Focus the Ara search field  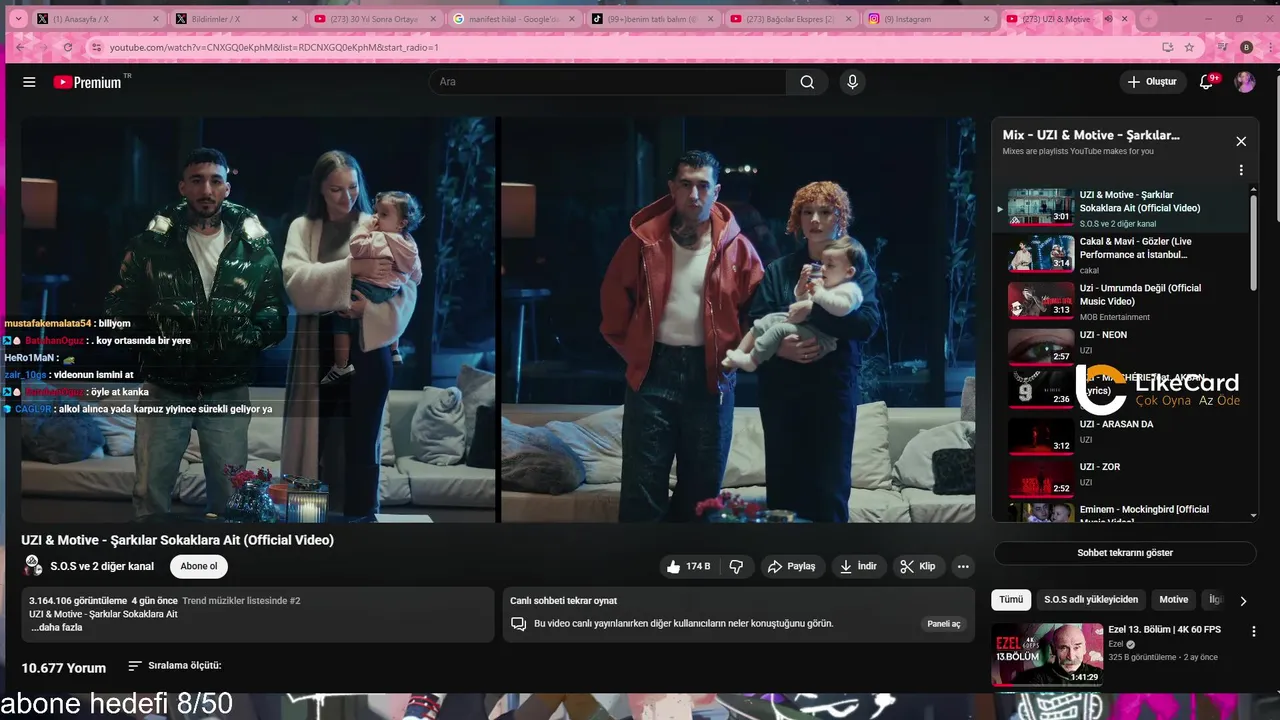pos(607,82)
